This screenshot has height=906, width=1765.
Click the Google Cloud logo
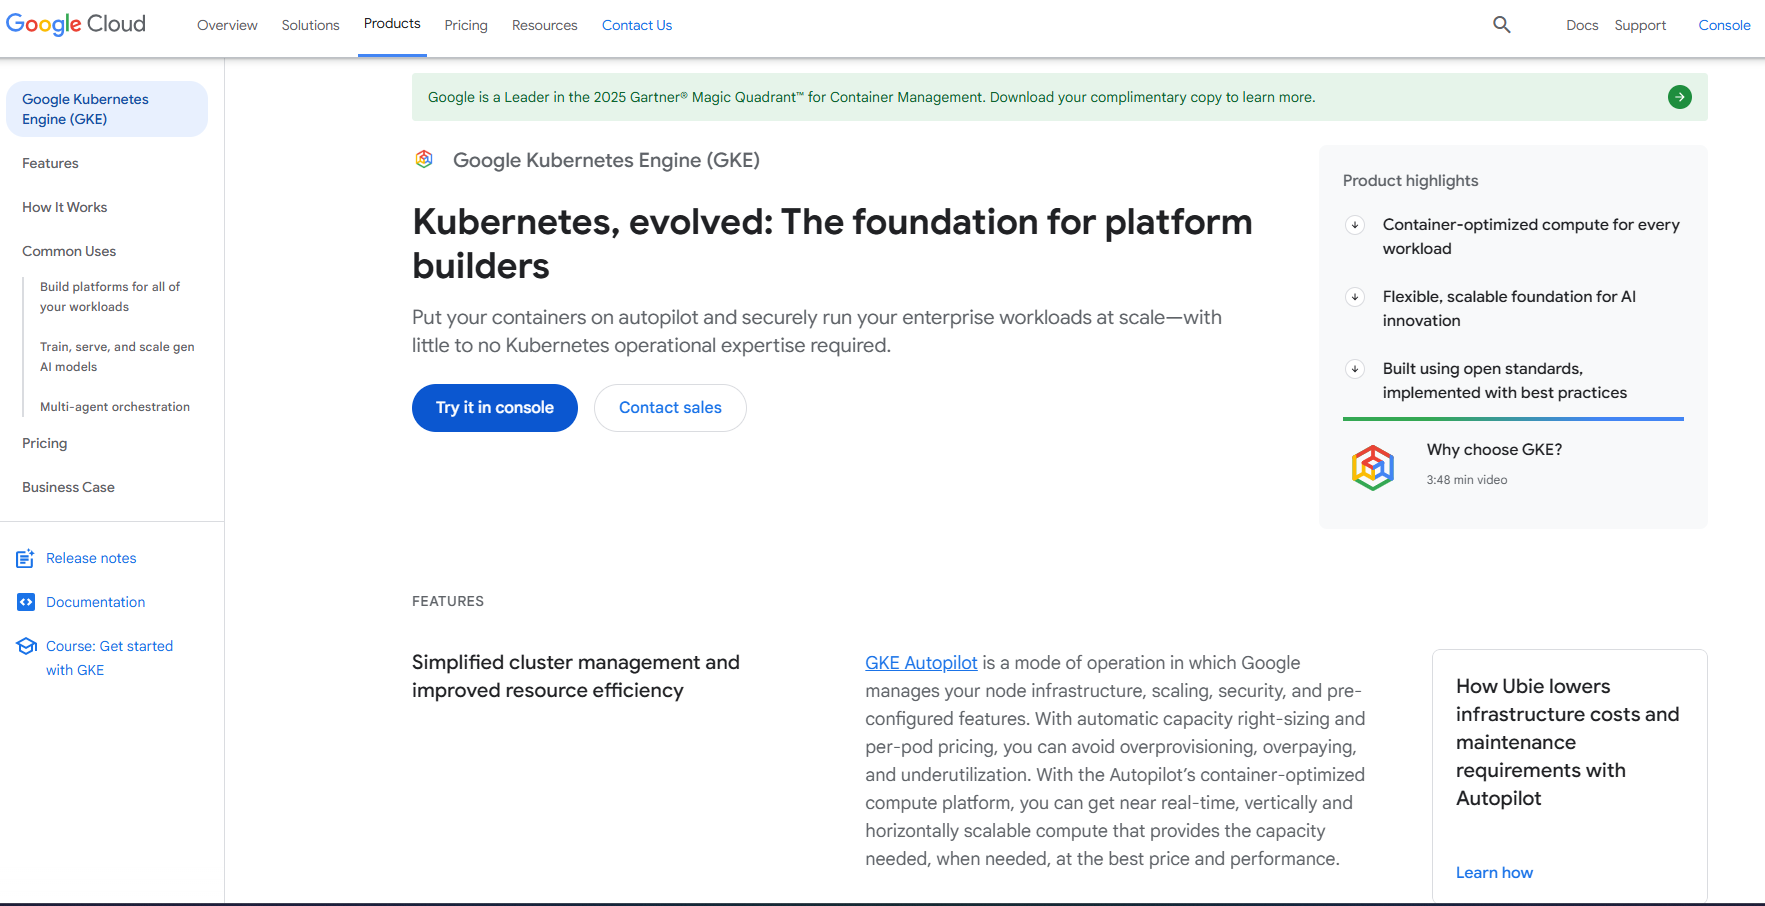(75, 24)
